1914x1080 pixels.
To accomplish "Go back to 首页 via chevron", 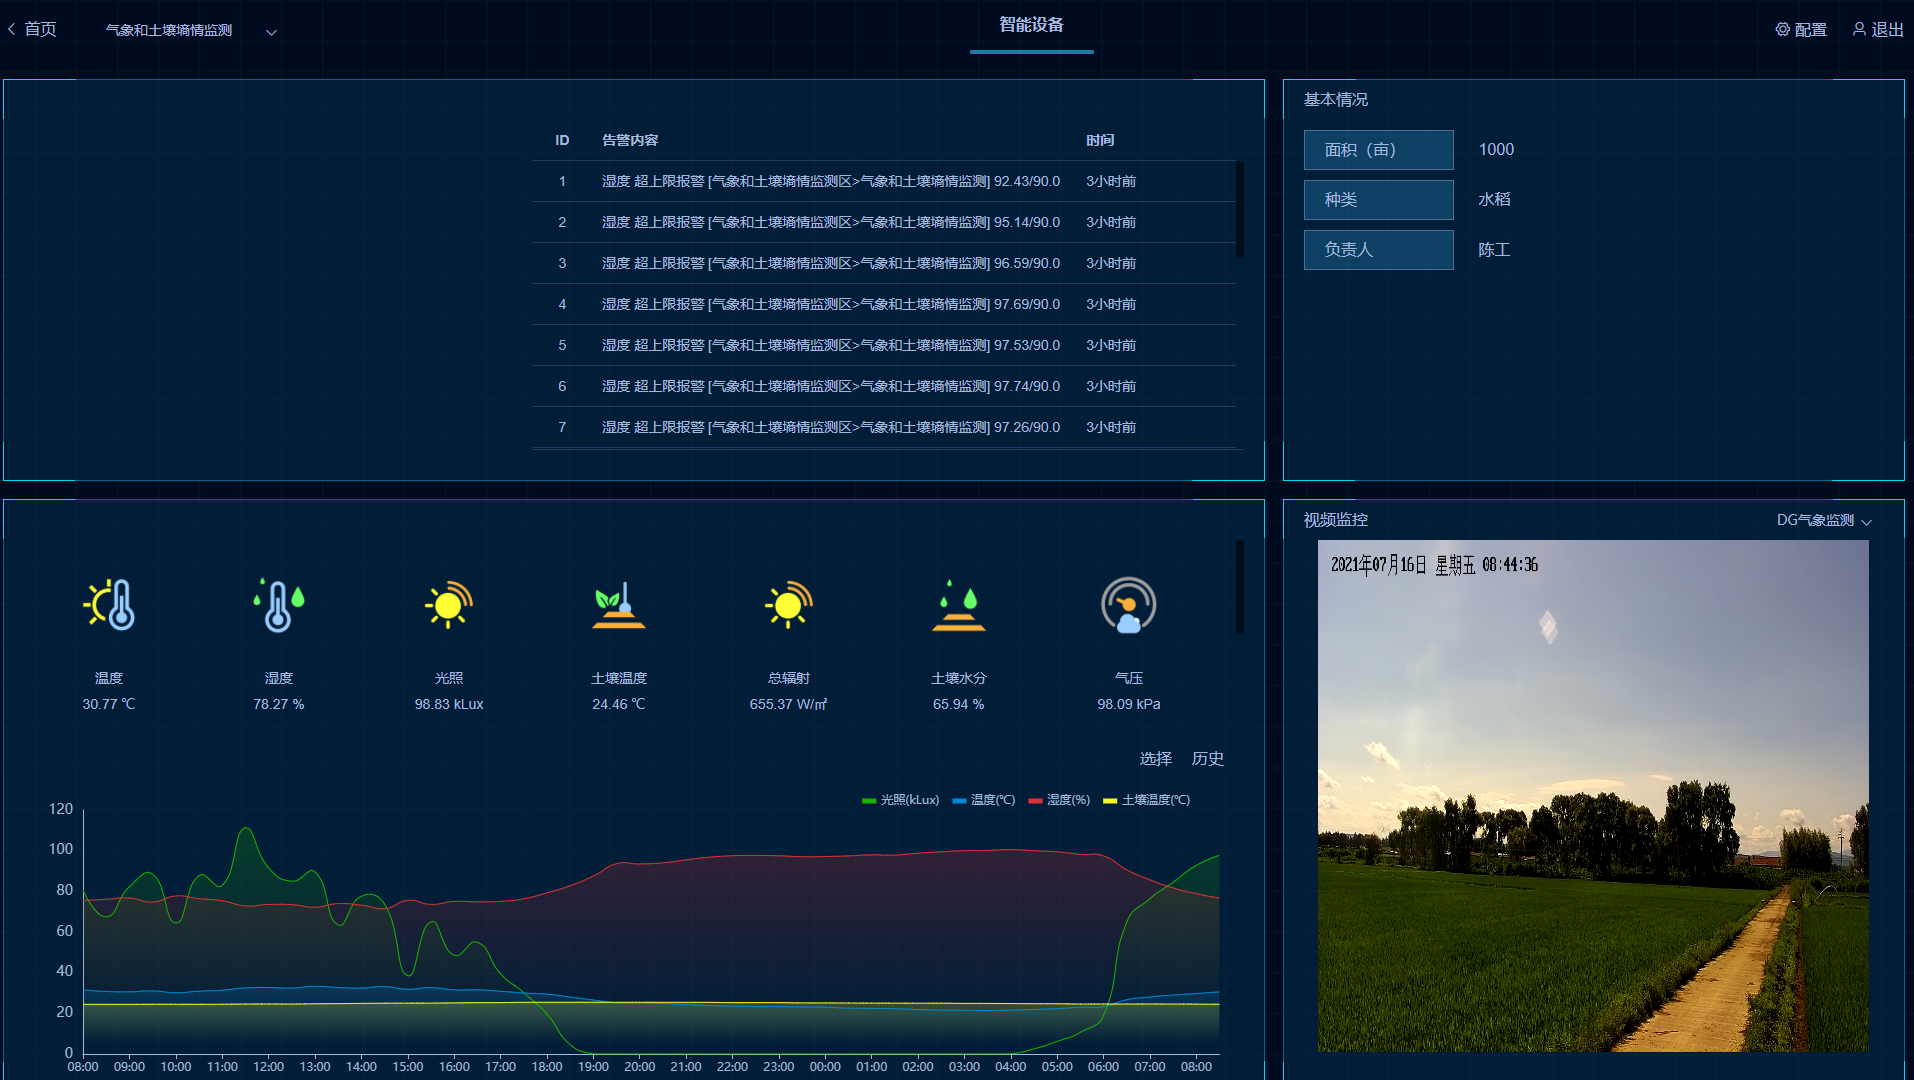I will click(x=12, y=30).
